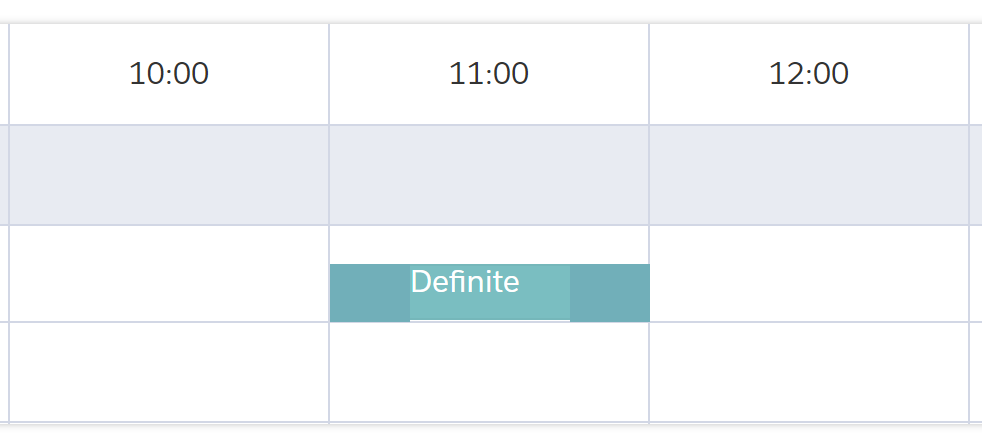Click the 12:00 time column header
This screenshot has height=440, width=982.
tap(809, 74)
